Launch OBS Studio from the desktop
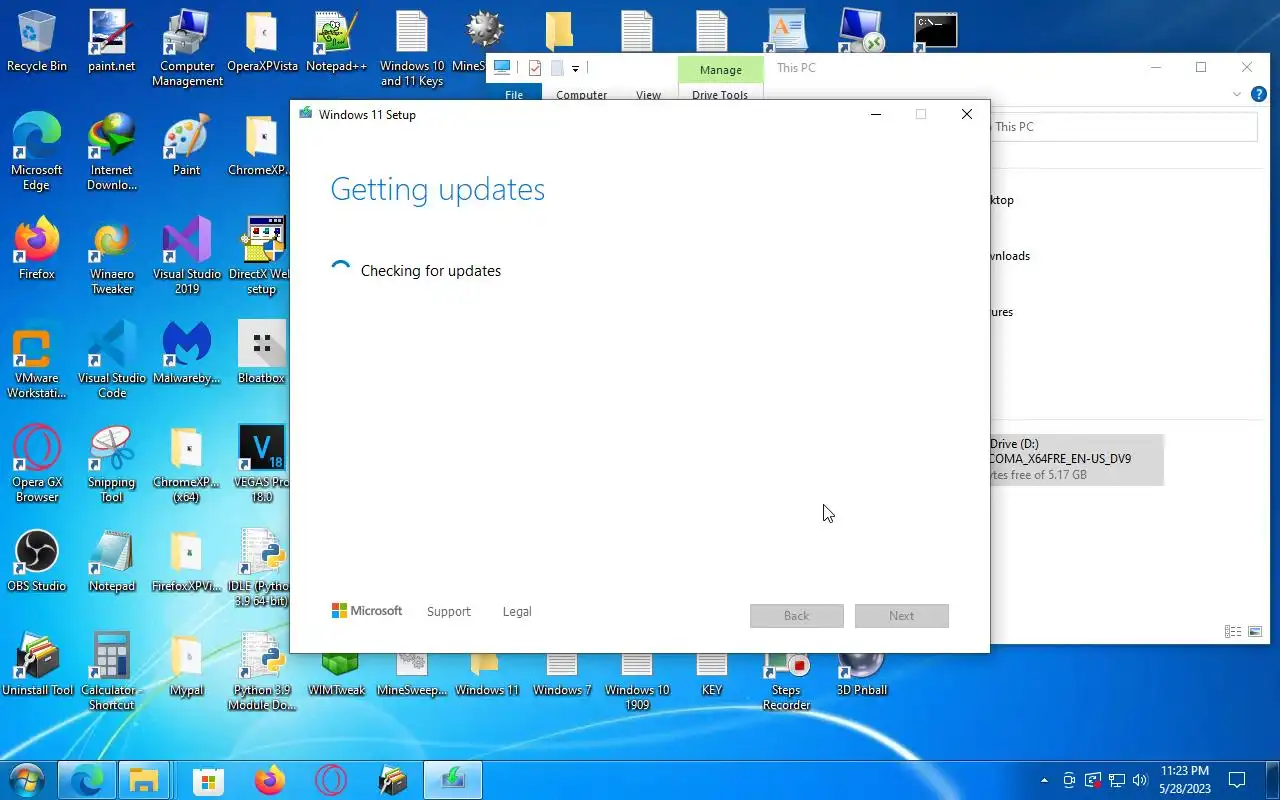 37,561
